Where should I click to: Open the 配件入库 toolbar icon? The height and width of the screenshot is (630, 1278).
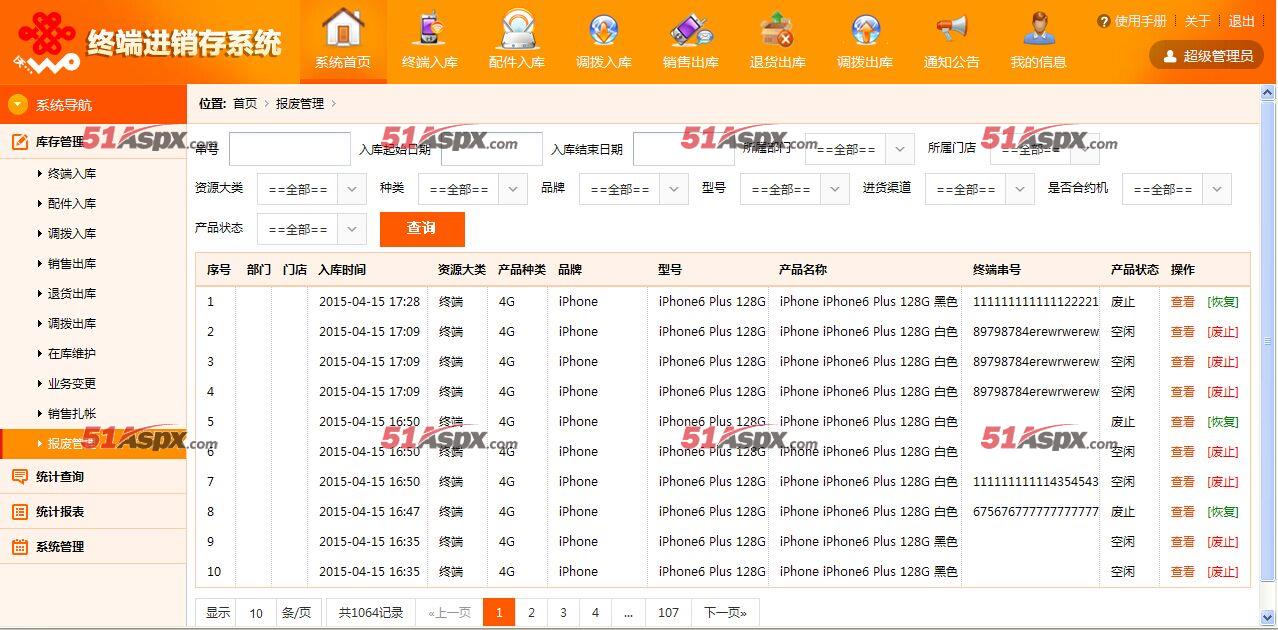pos(517,41)
